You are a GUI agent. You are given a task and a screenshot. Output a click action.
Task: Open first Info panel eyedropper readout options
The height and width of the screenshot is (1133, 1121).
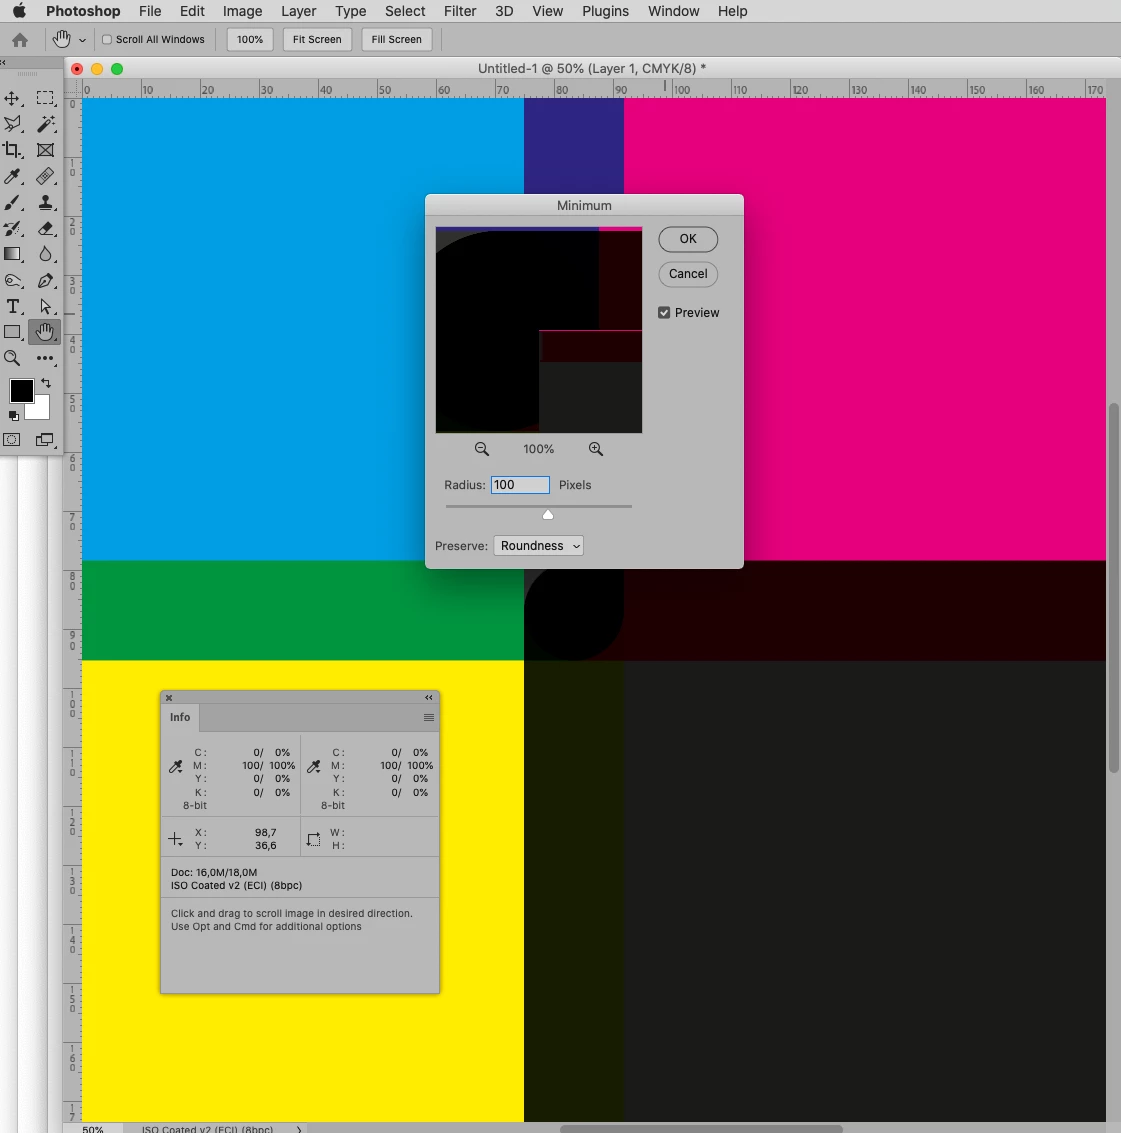pos(176,767)
